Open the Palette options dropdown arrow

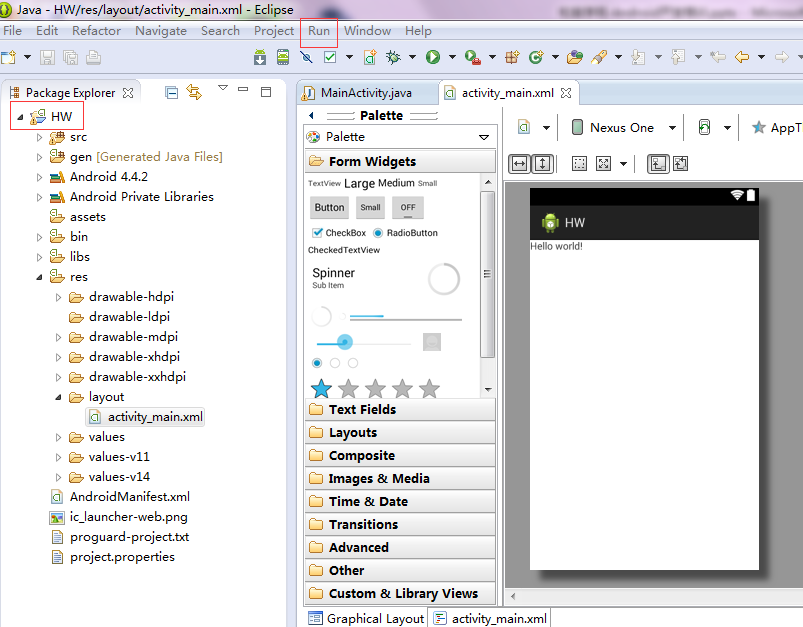click(484, 137)
